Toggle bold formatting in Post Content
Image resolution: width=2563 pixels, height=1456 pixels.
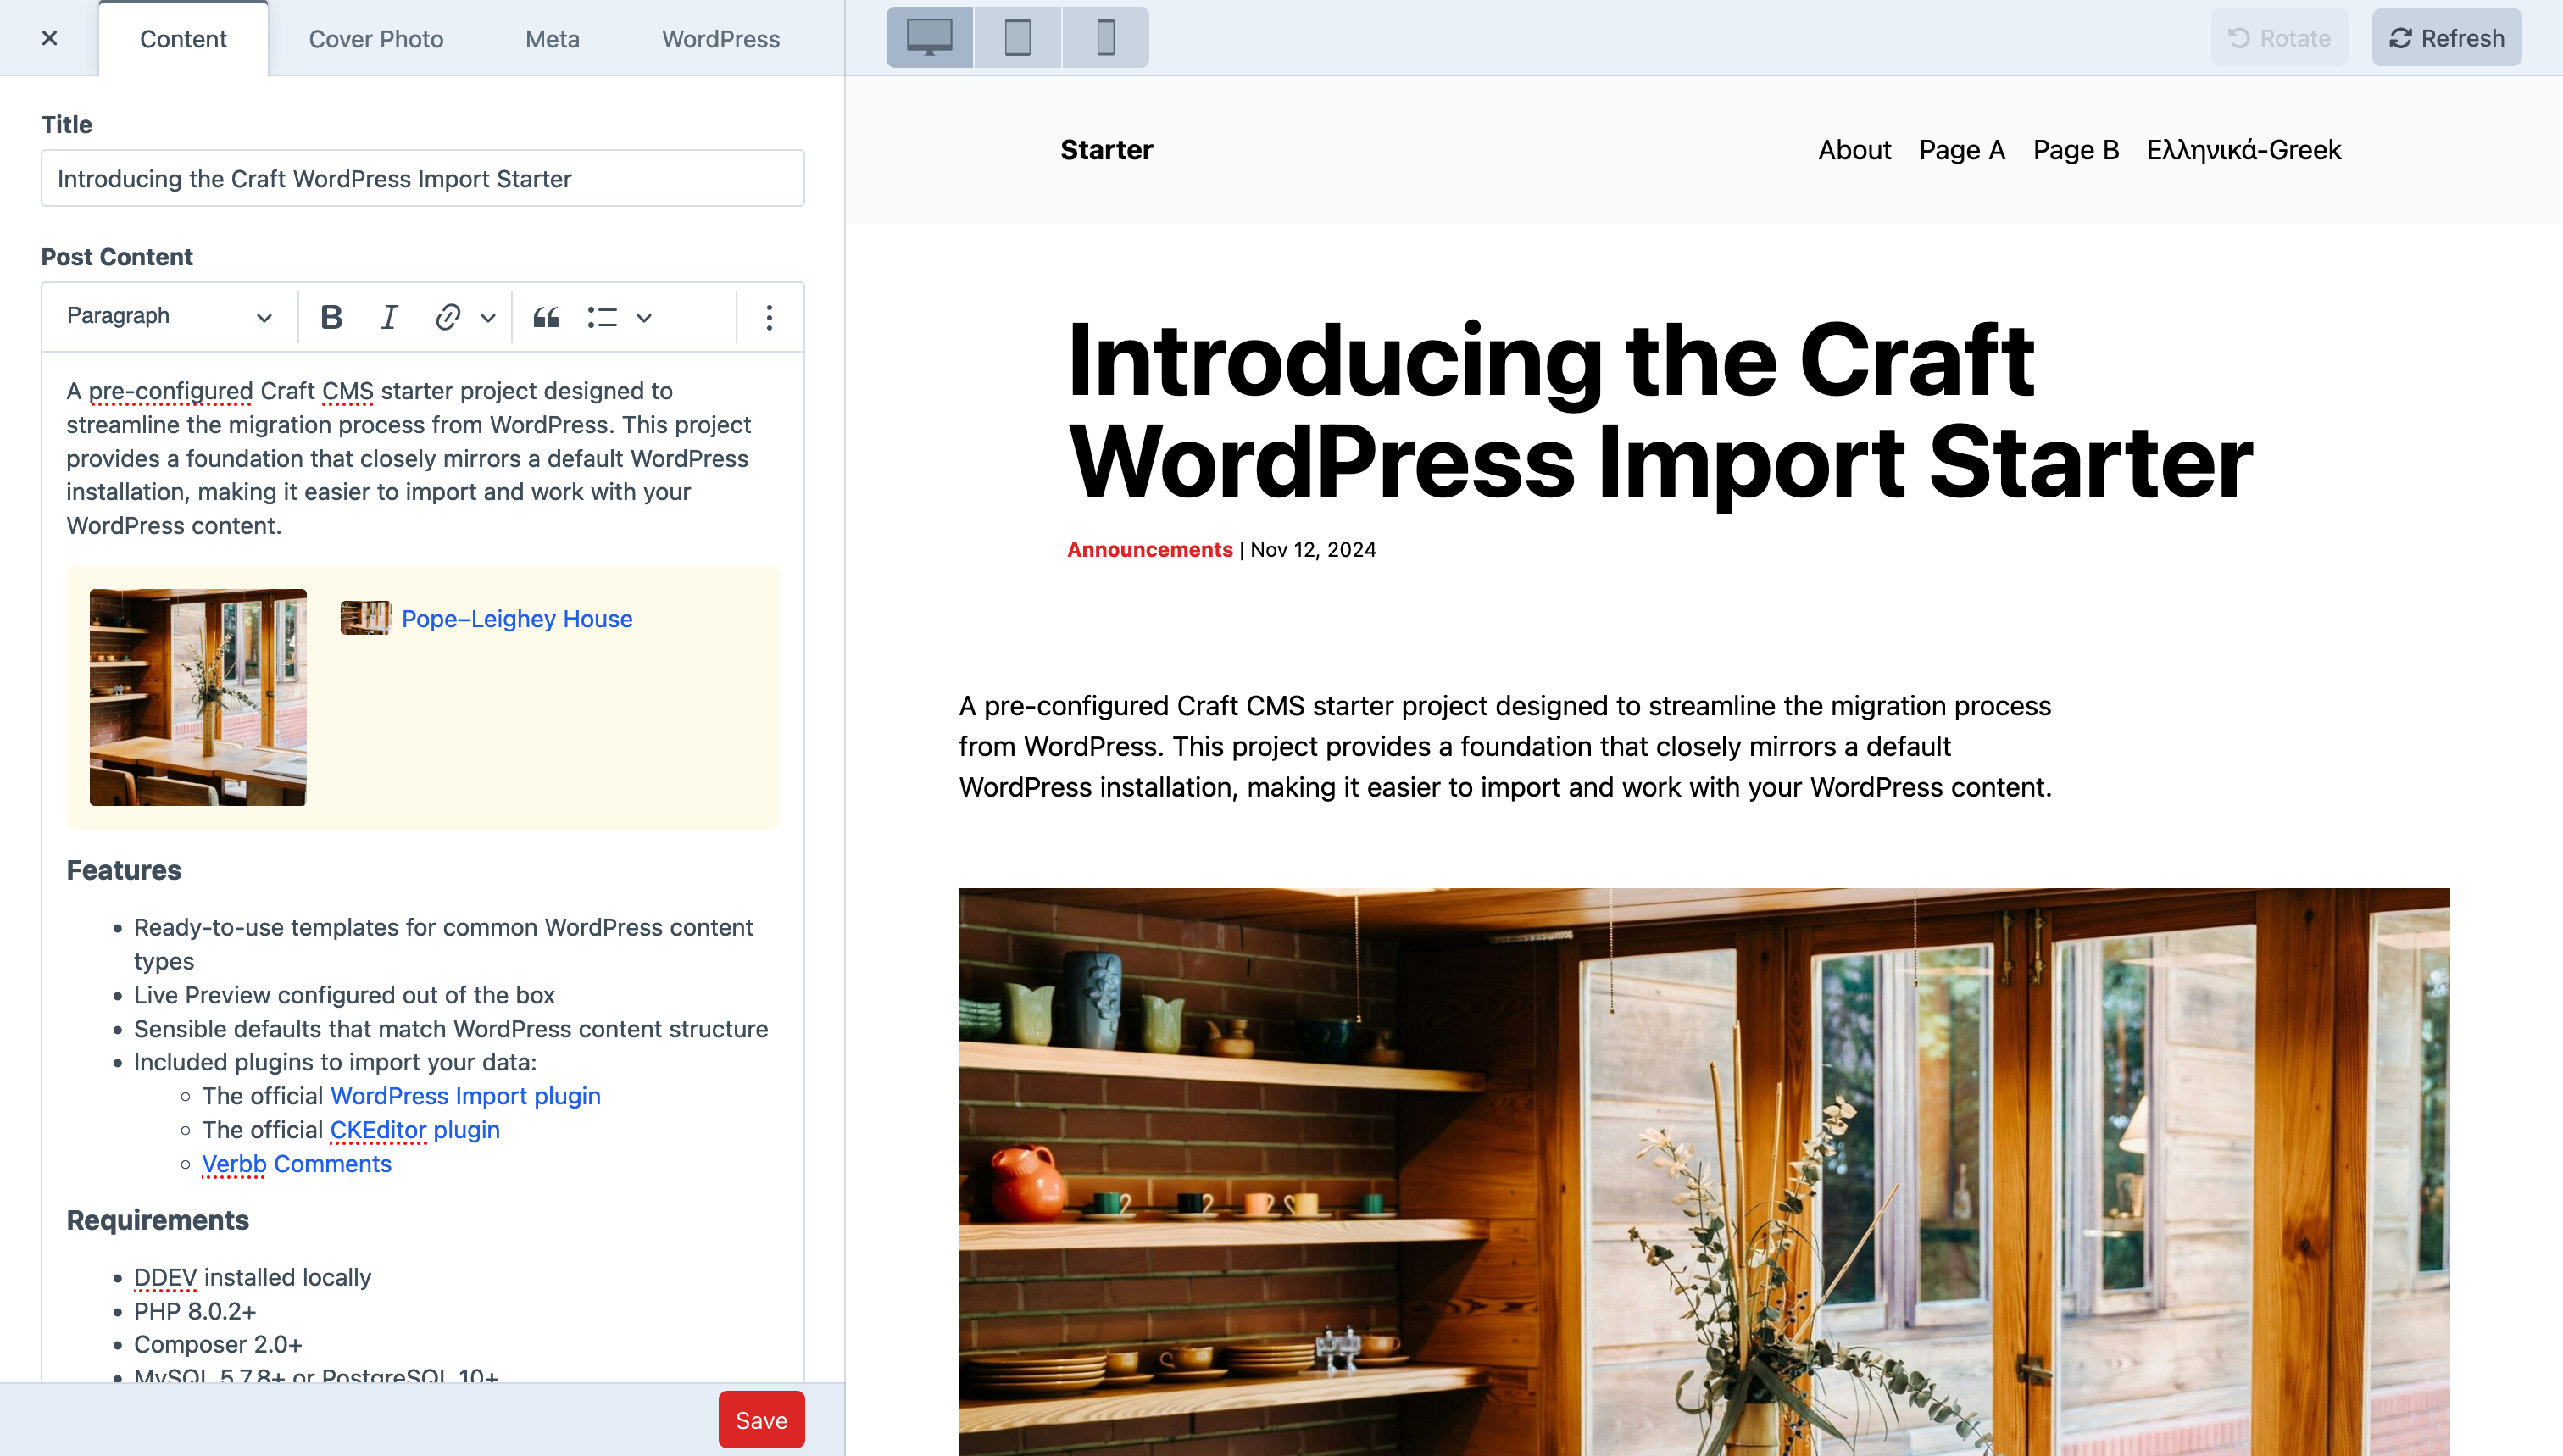(x=331, y=317)
